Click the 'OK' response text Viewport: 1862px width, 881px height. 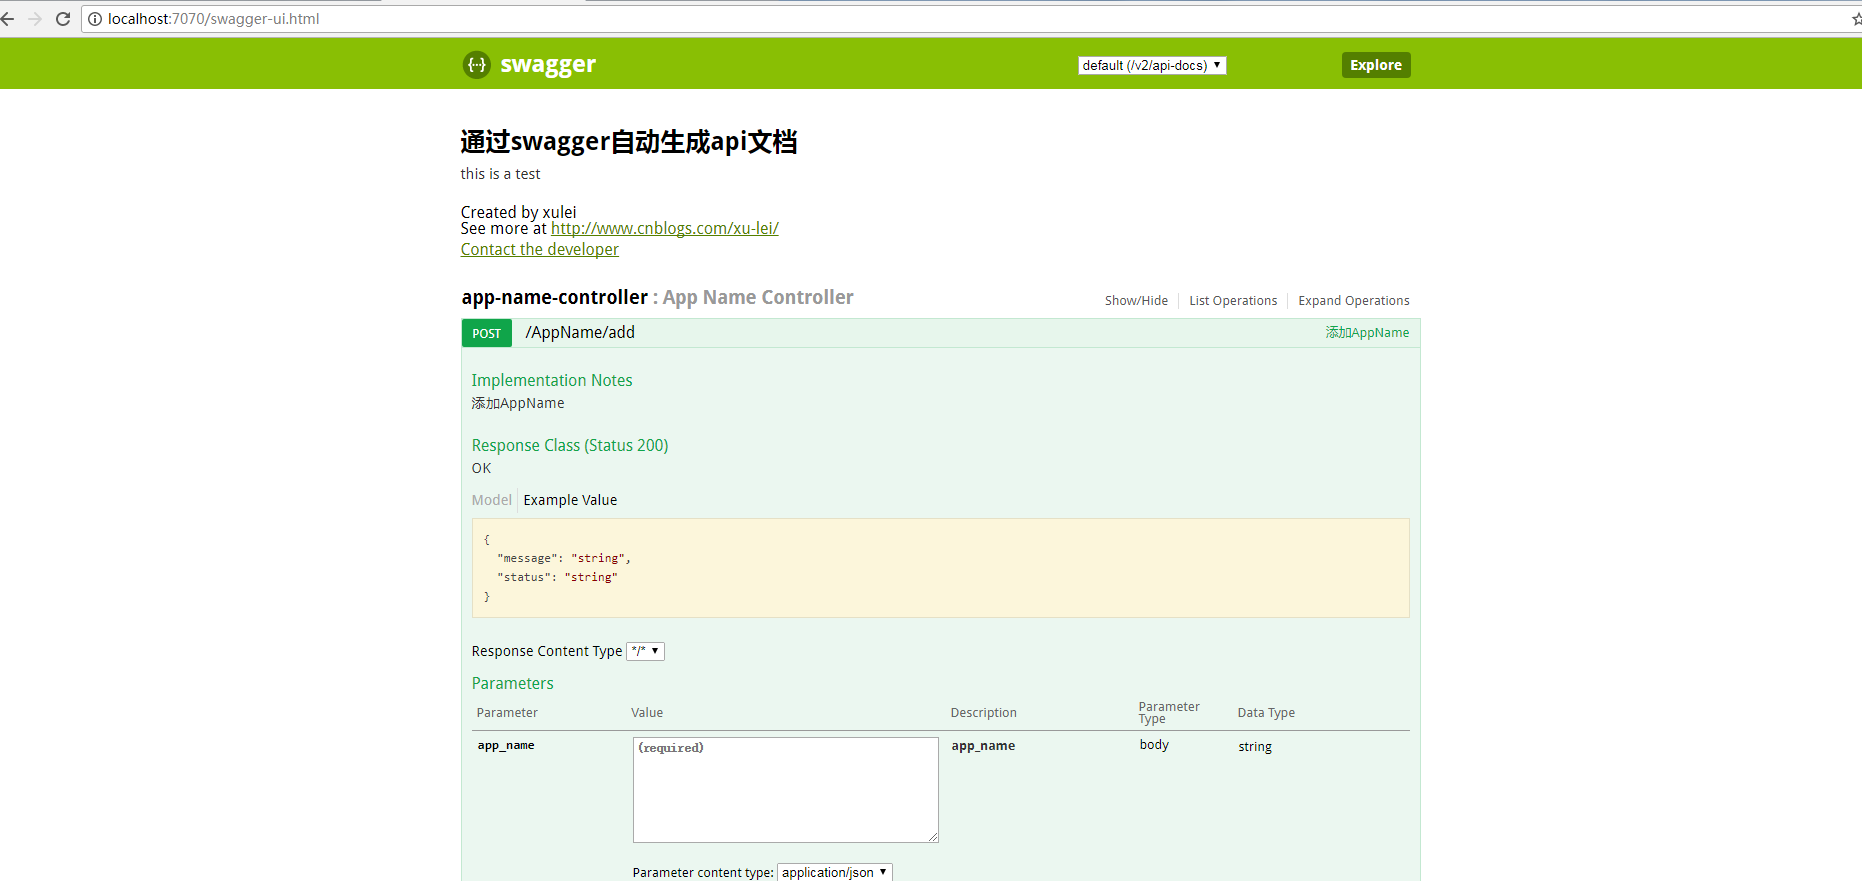click(482, 468)
